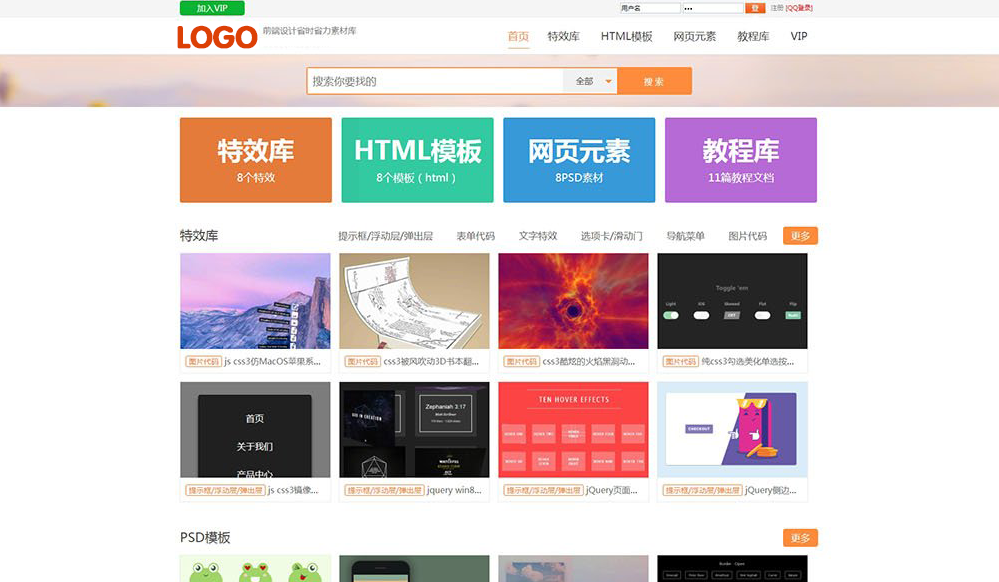Click 更多 button in PSD模板 section

[800, 538]
